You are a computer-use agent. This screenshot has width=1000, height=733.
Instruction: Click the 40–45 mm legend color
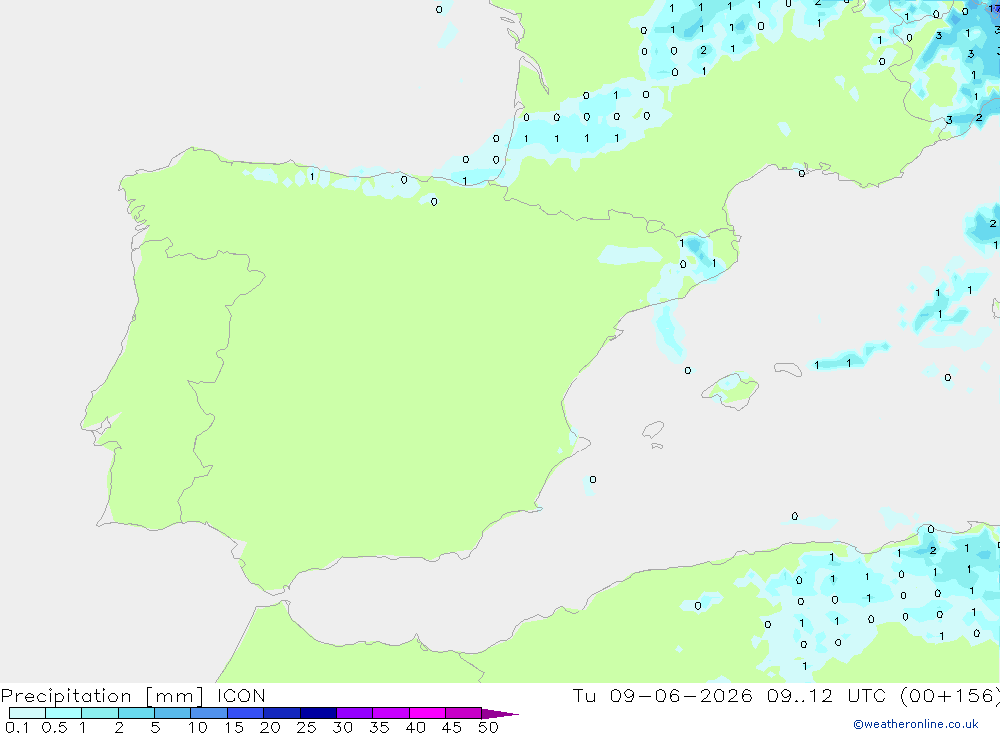click(427, 713)
